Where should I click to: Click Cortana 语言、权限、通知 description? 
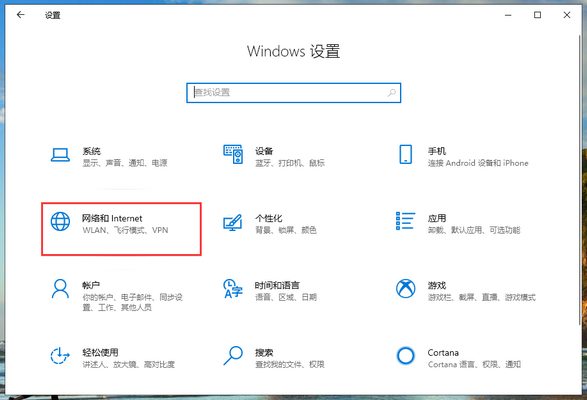point(474,364)
